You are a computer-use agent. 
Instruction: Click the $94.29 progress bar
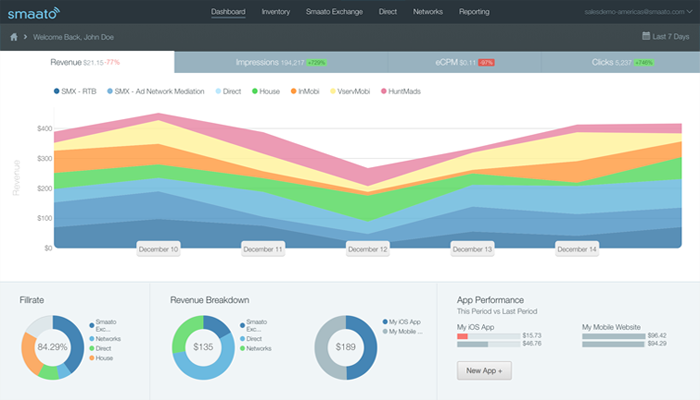613,344
